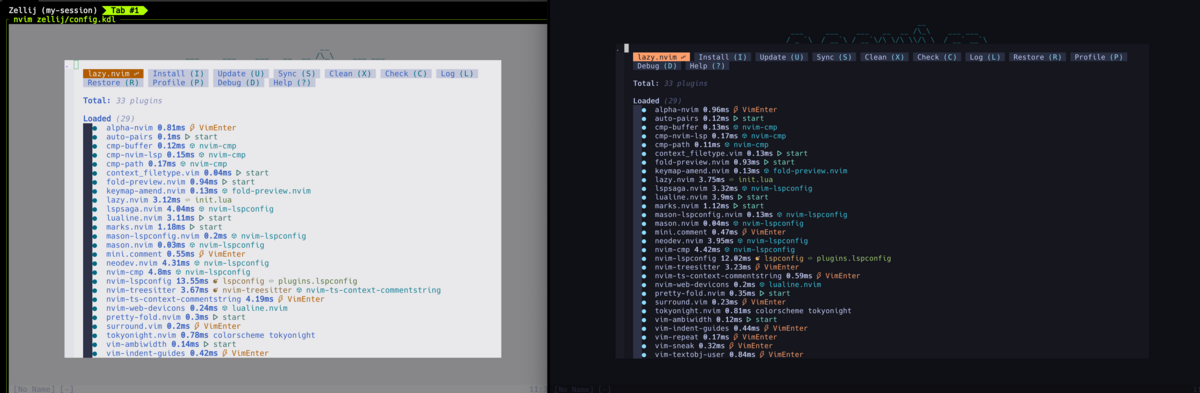Click the bullet icon beside lspsaga.nvim in light window
This screenshot has height=393, width=1200.
(x=94, y=208)
